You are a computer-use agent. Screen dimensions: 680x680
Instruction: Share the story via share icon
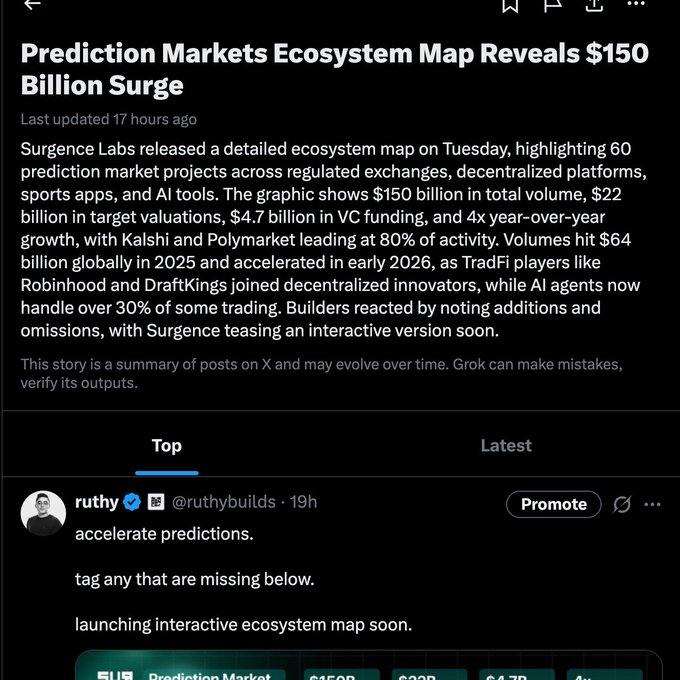click(x=594, y=5)
